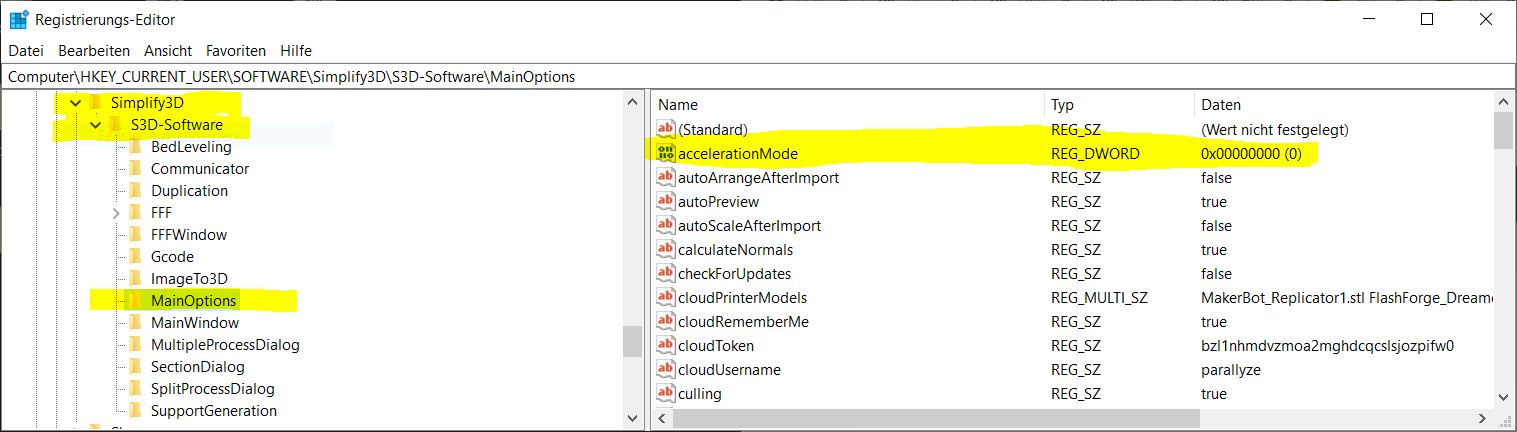Image resolution: width=1517 pixels, height=432 pixels.
Task: Collapse the S3D-Software tree node
Action: click(95, 125)
